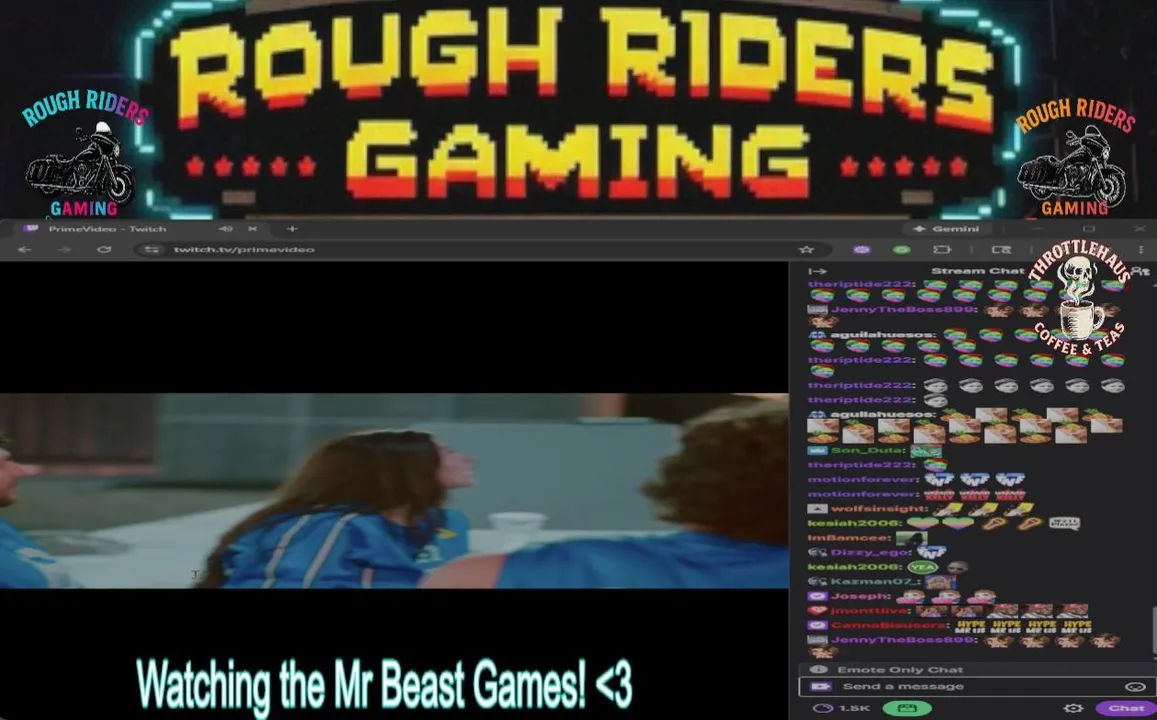
Task: Click username wolfsinsight in chat
Action: tap(878, 508)
